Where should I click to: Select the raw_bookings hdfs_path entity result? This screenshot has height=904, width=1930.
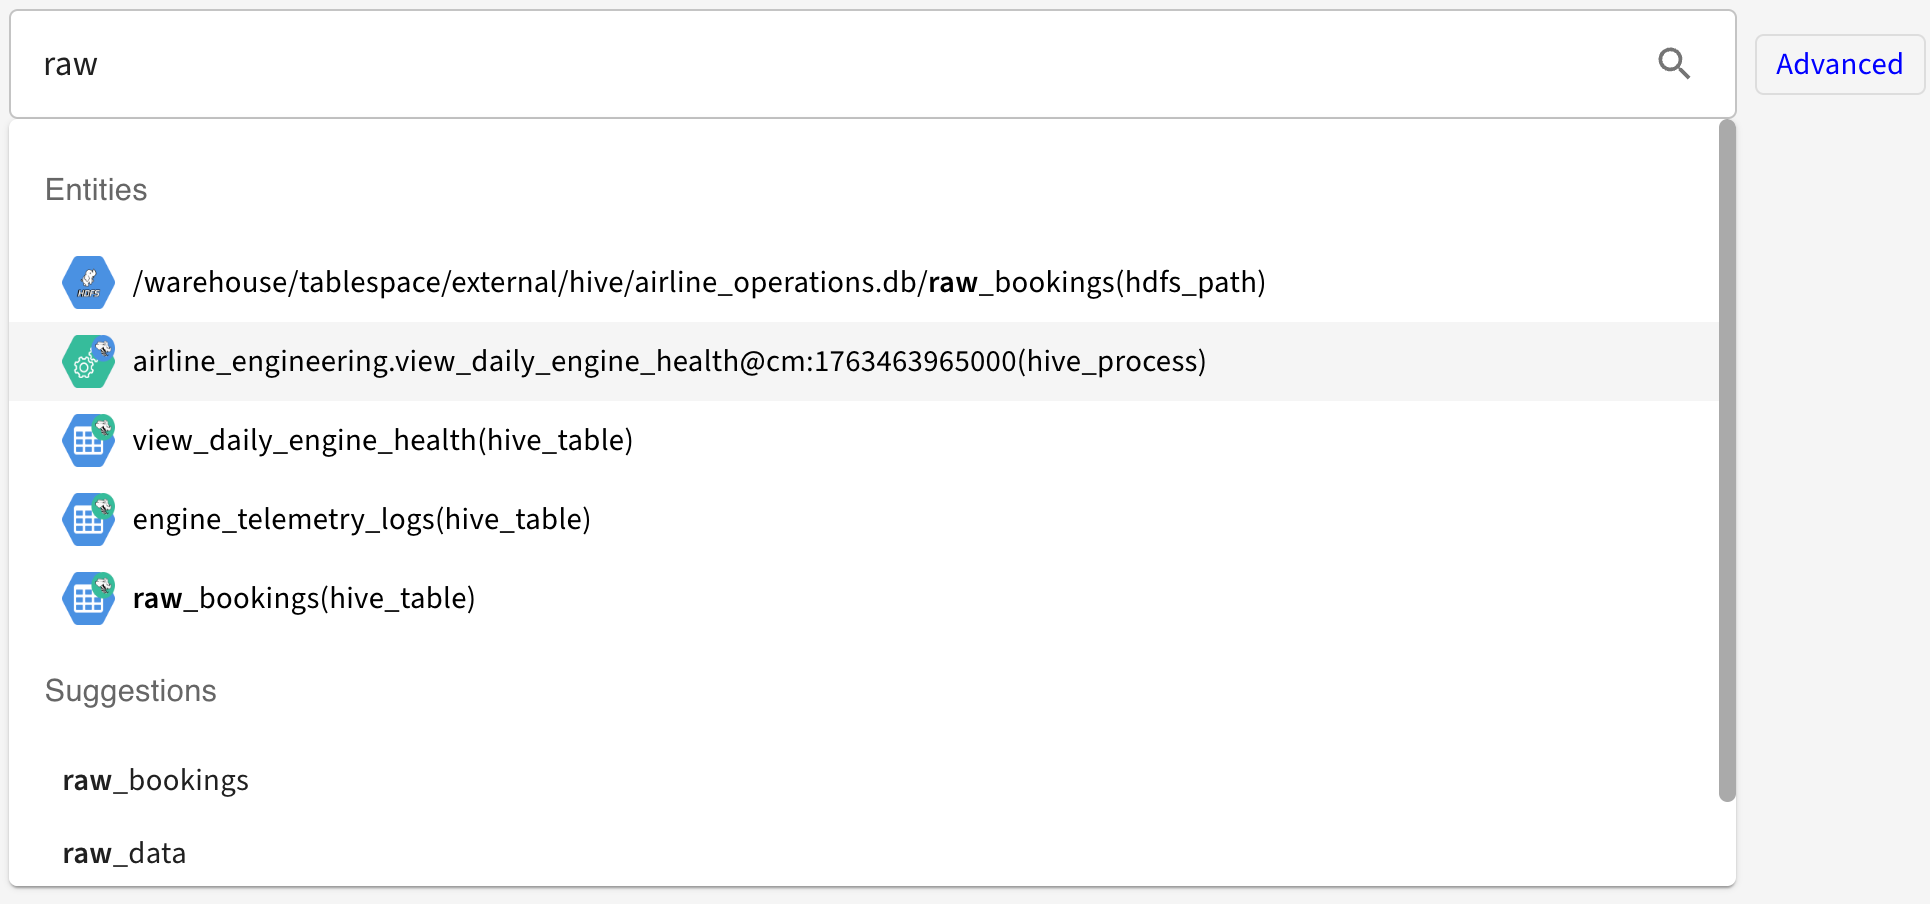[698, 283]
